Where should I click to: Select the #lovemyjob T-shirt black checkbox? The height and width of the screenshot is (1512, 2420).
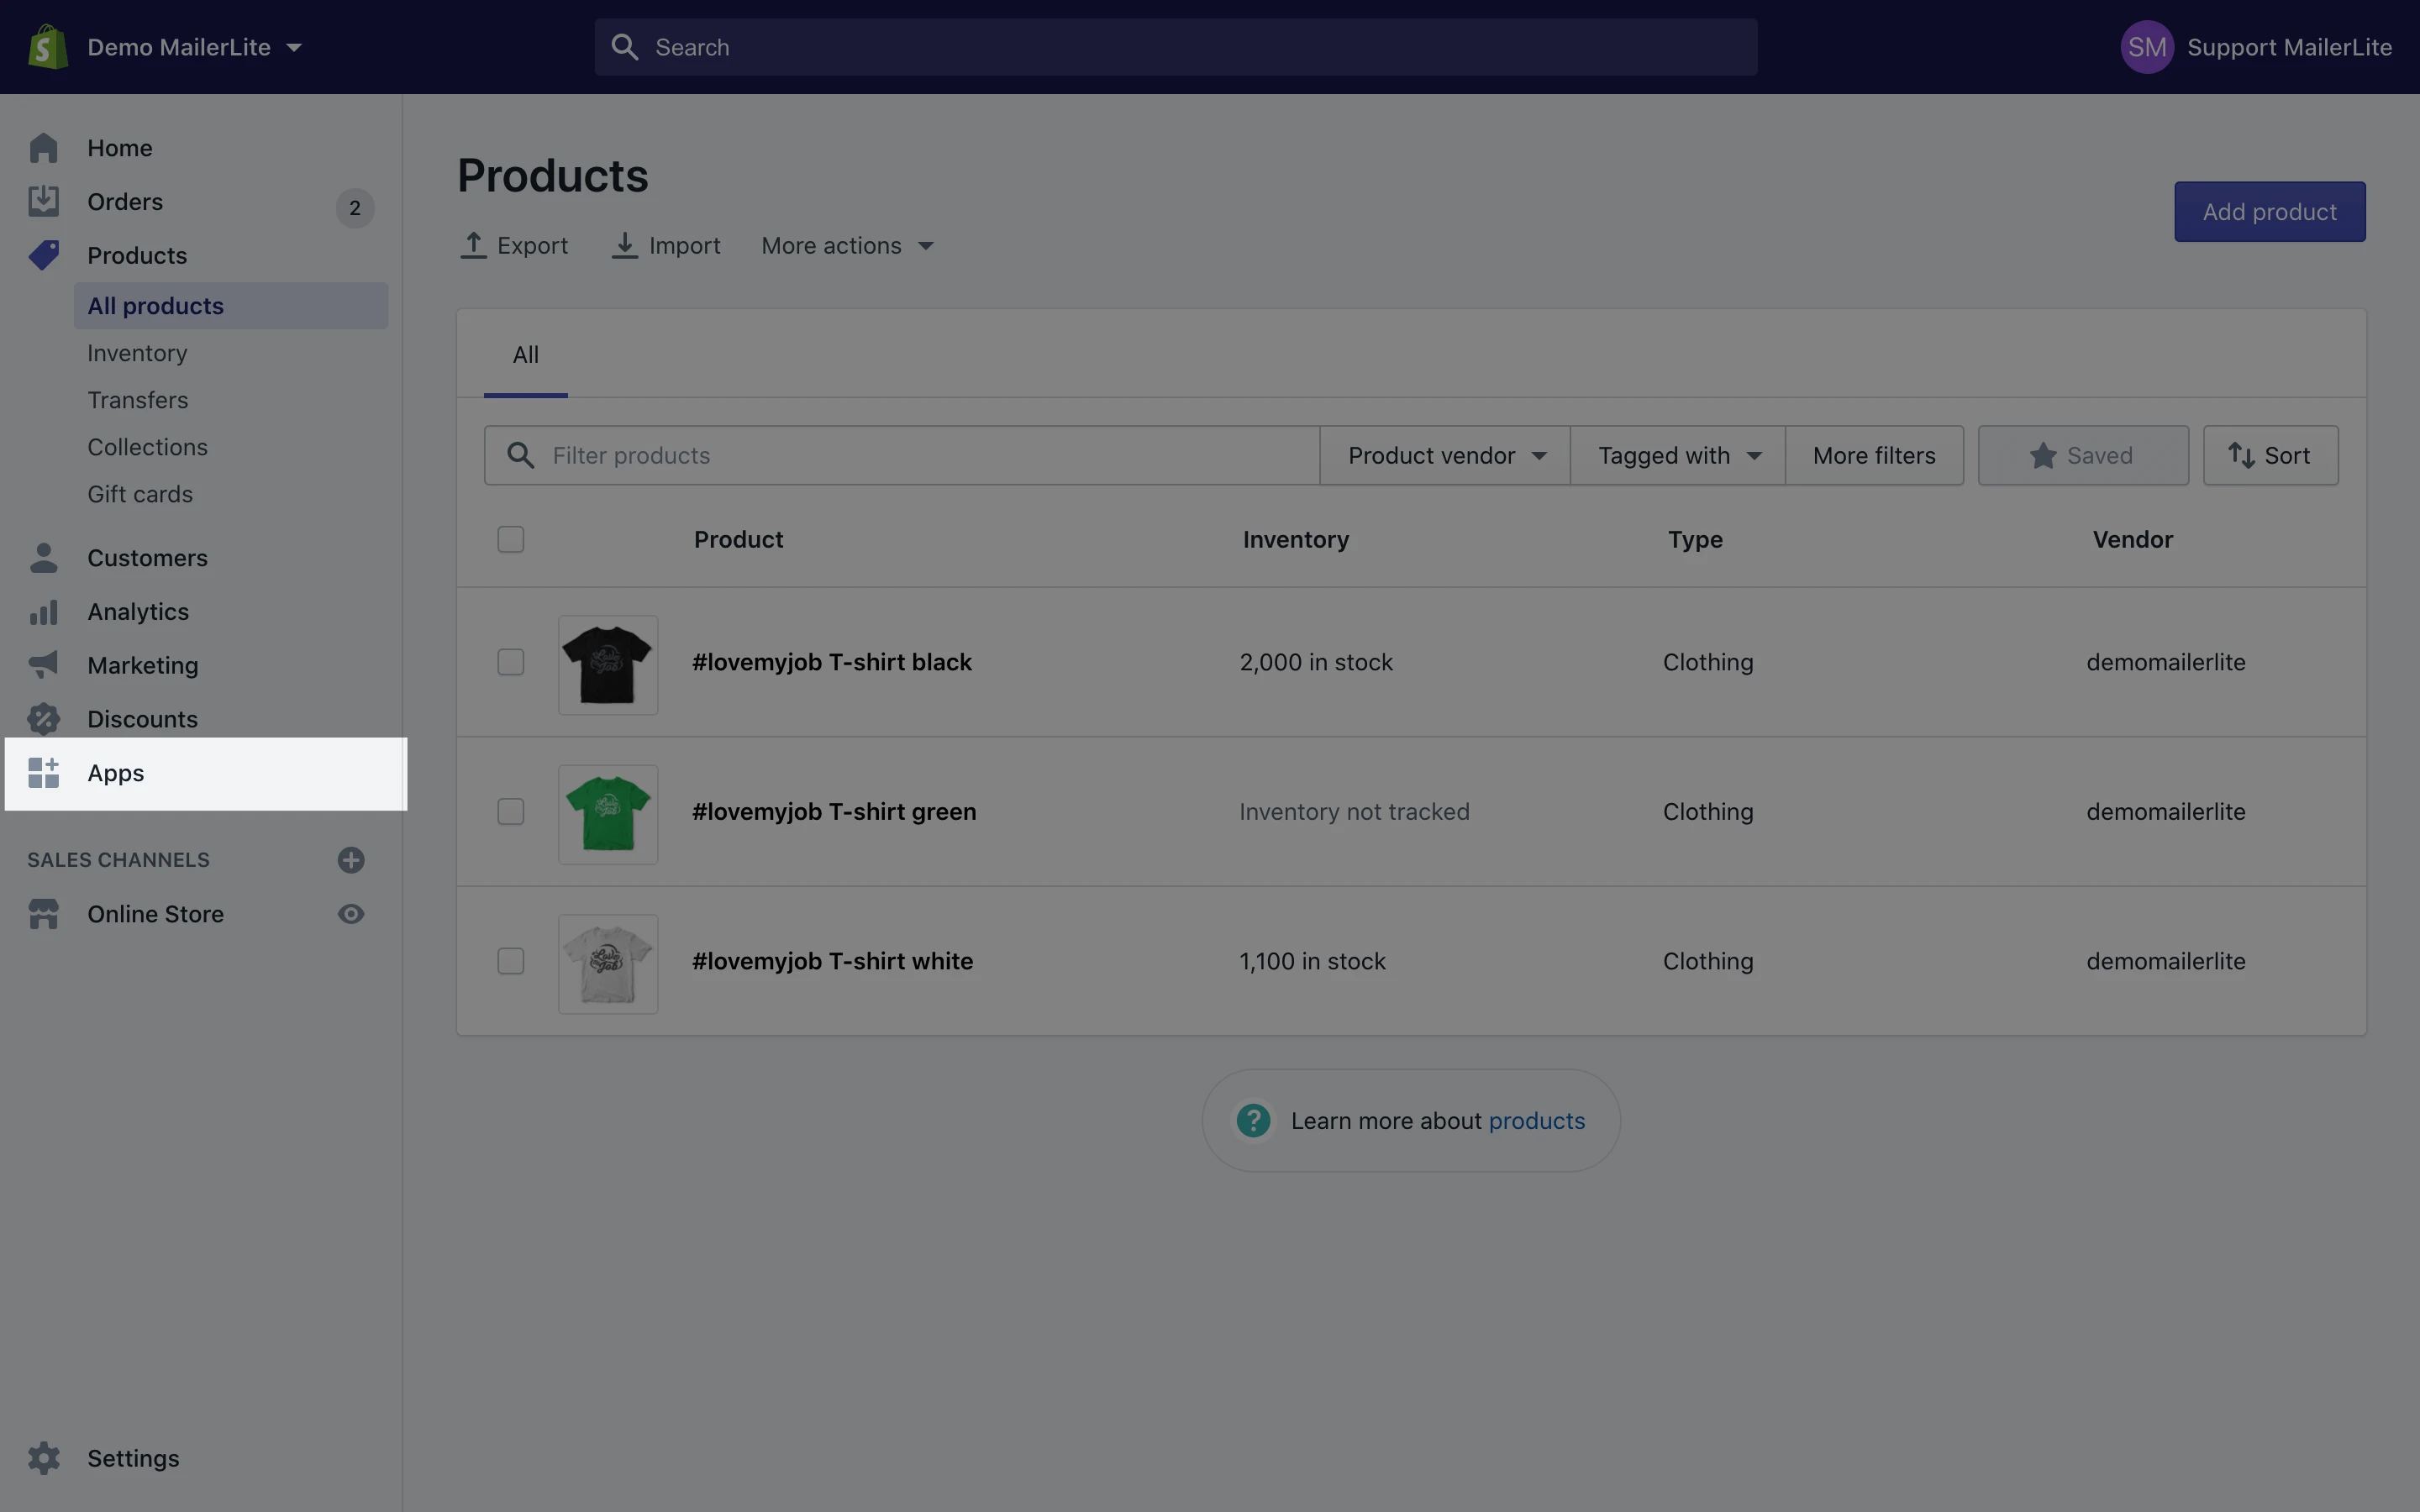[511, 662]
